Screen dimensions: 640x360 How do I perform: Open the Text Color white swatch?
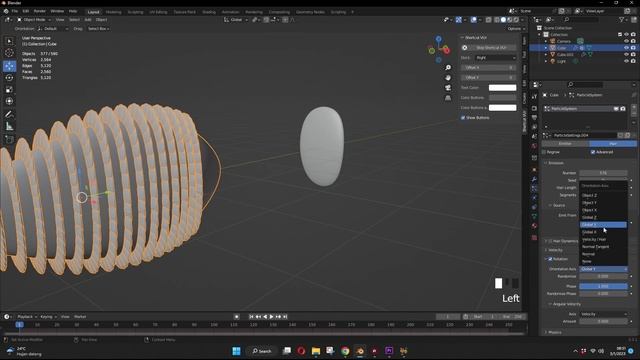click(x=502, y=88)
